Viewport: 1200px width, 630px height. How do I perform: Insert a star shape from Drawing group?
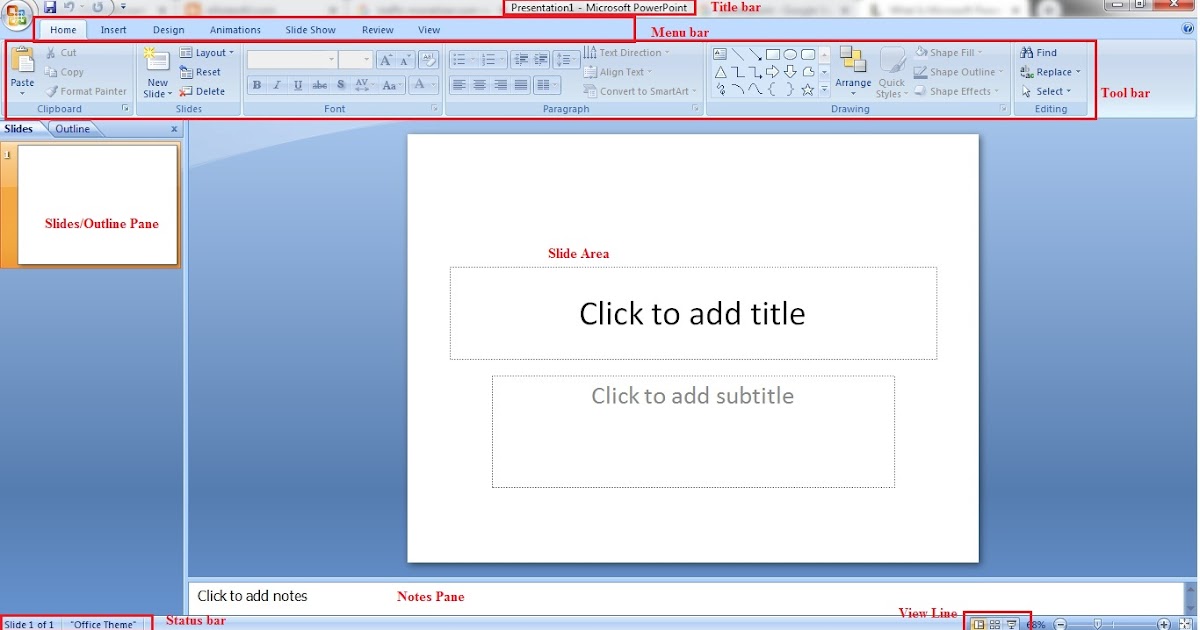[808, 89]
